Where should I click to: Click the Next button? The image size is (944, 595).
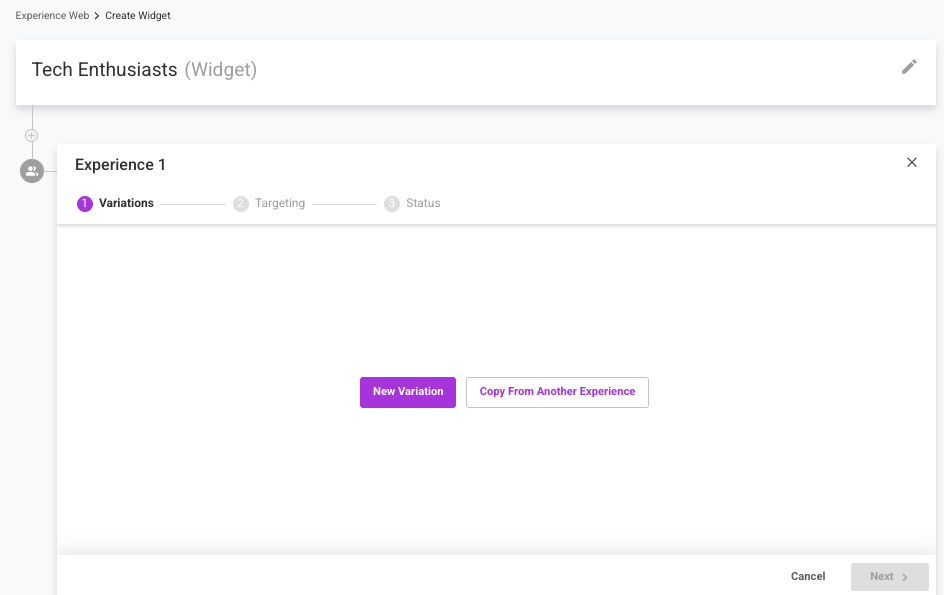click(x=889, y=577)
